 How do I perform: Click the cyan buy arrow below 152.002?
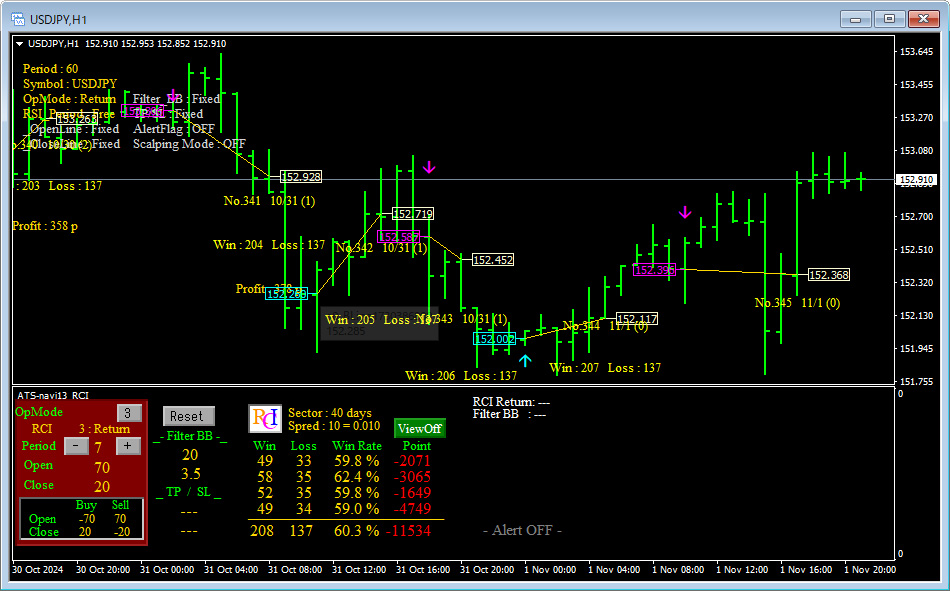coord(525,361)
